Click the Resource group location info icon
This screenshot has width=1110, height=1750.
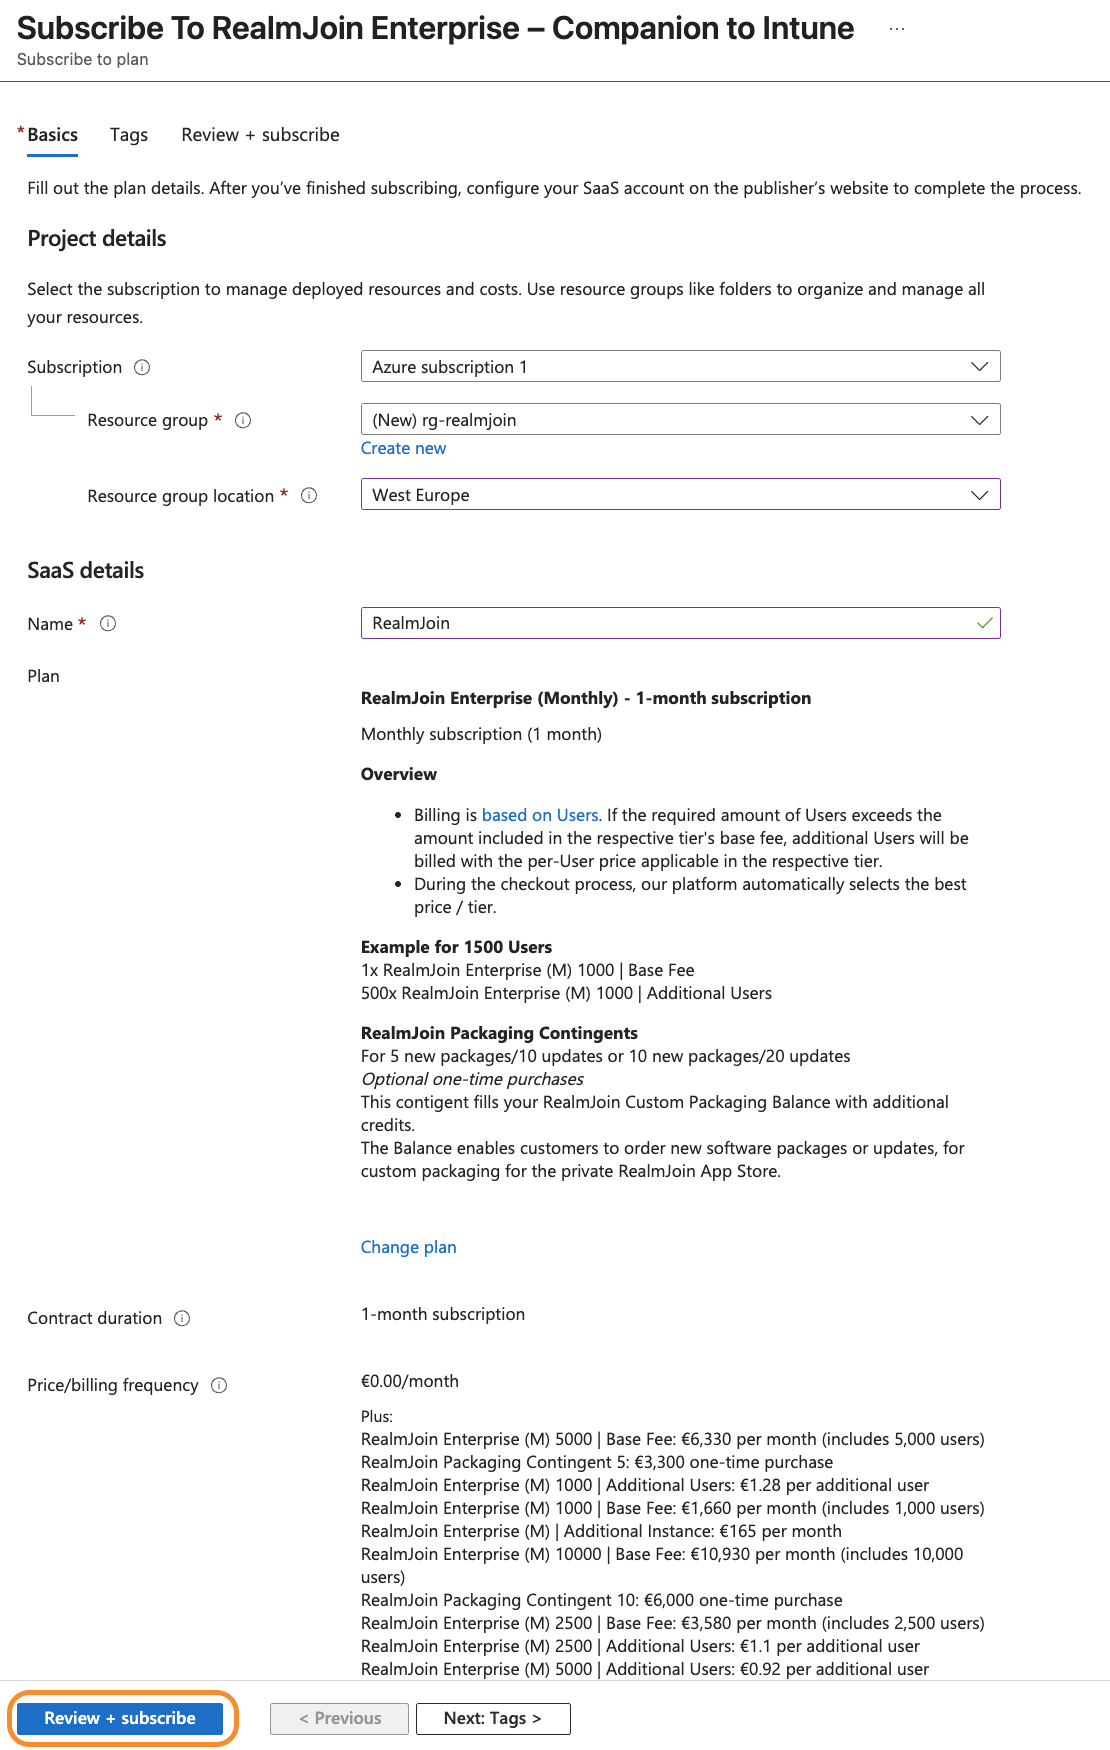point(309,495)
